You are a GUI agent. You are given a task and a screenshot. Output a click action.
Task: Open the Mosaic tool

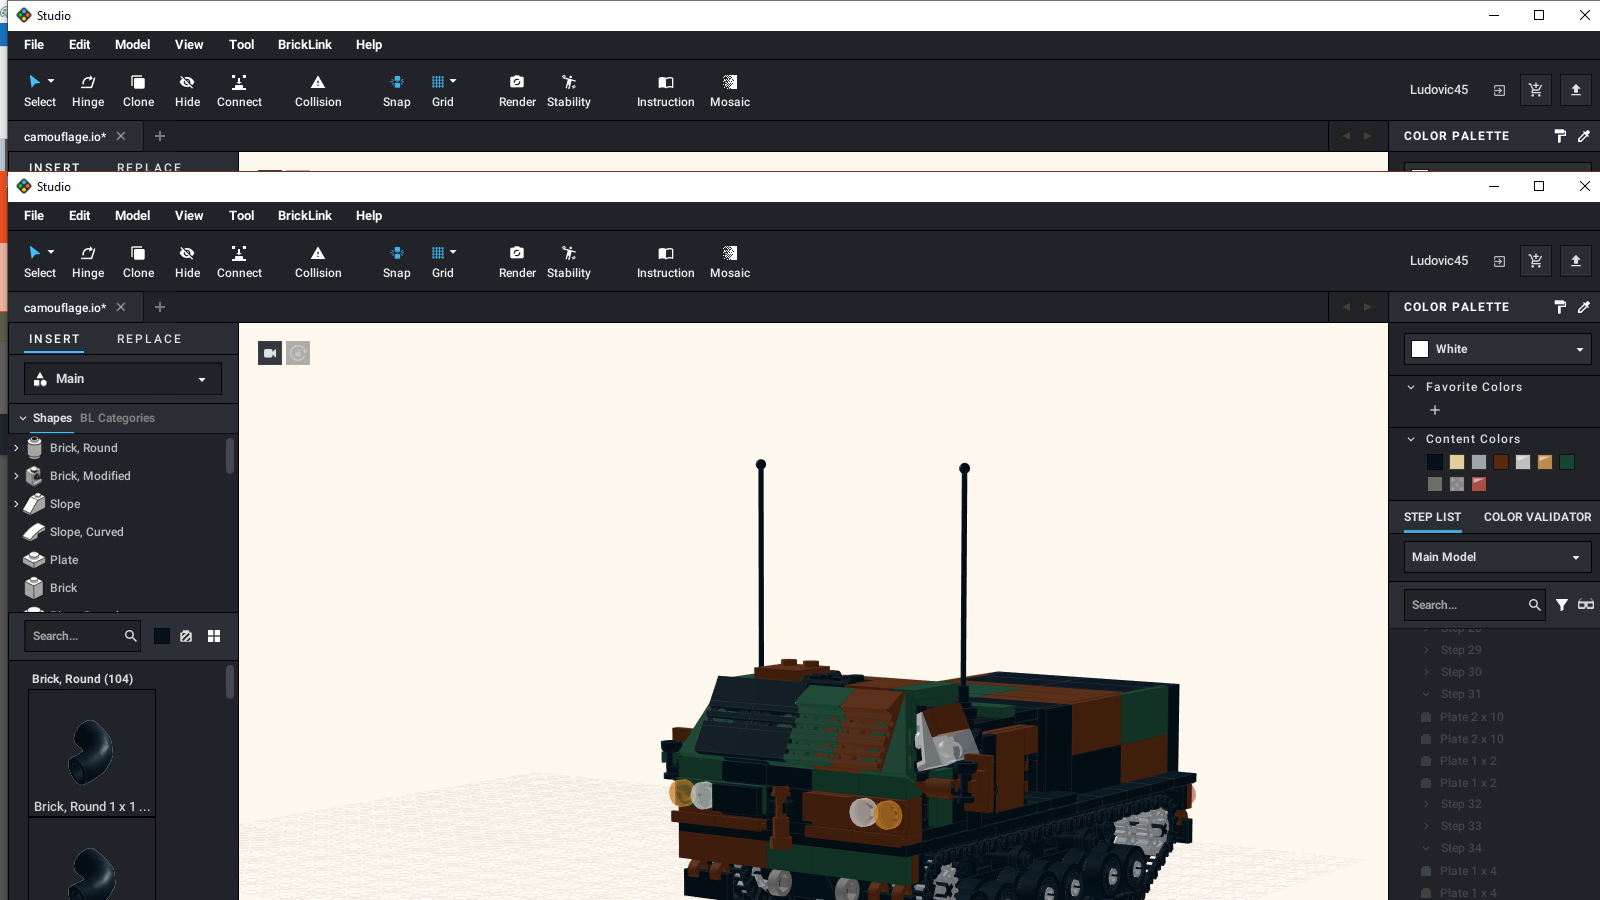pos(729,261)
